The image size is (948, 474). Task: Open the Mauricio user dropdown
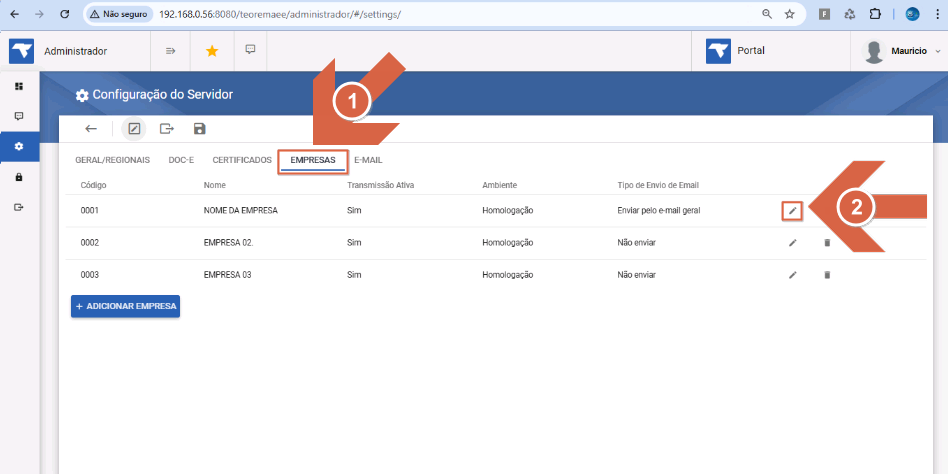(904, 51)
